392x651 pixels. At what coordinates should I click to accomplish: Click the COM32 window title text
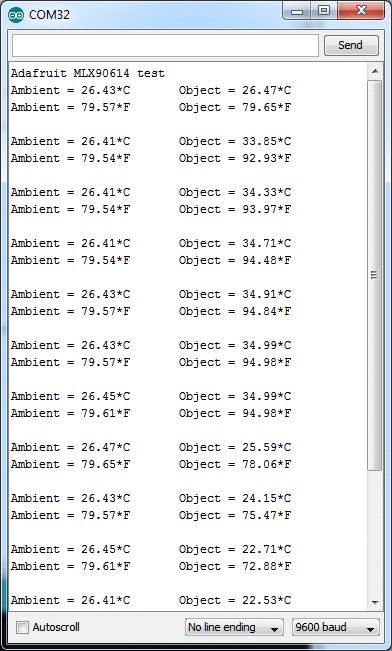pos(49,15)
